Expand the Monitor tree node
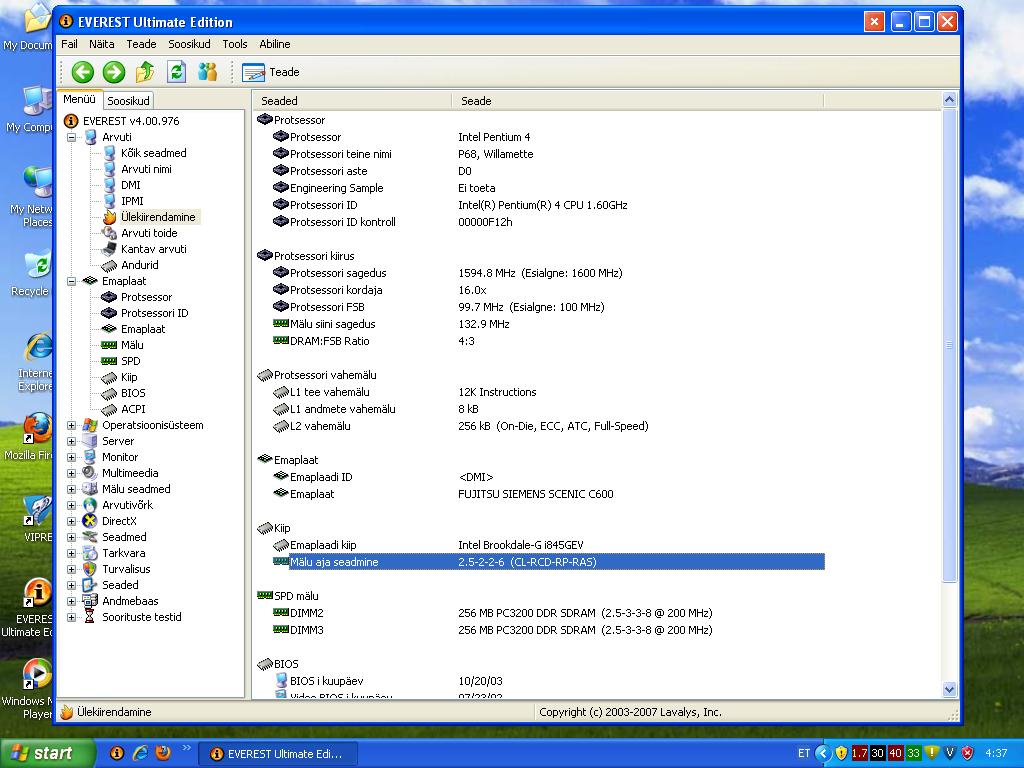1024x768 pixels. tap(71, 457)
